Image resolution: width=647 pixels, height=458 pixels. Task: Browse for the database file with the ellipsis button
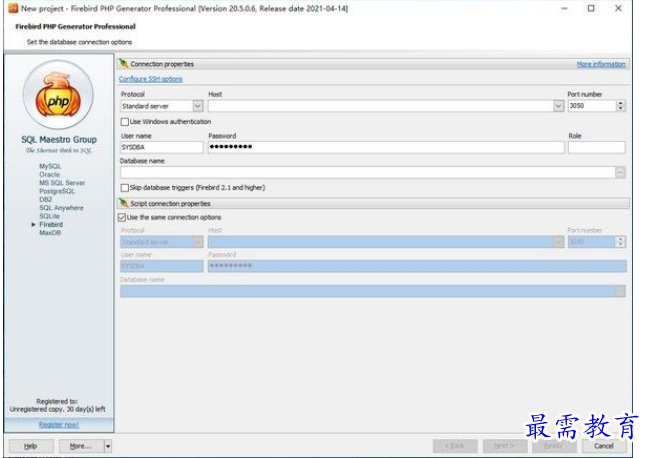620,172
